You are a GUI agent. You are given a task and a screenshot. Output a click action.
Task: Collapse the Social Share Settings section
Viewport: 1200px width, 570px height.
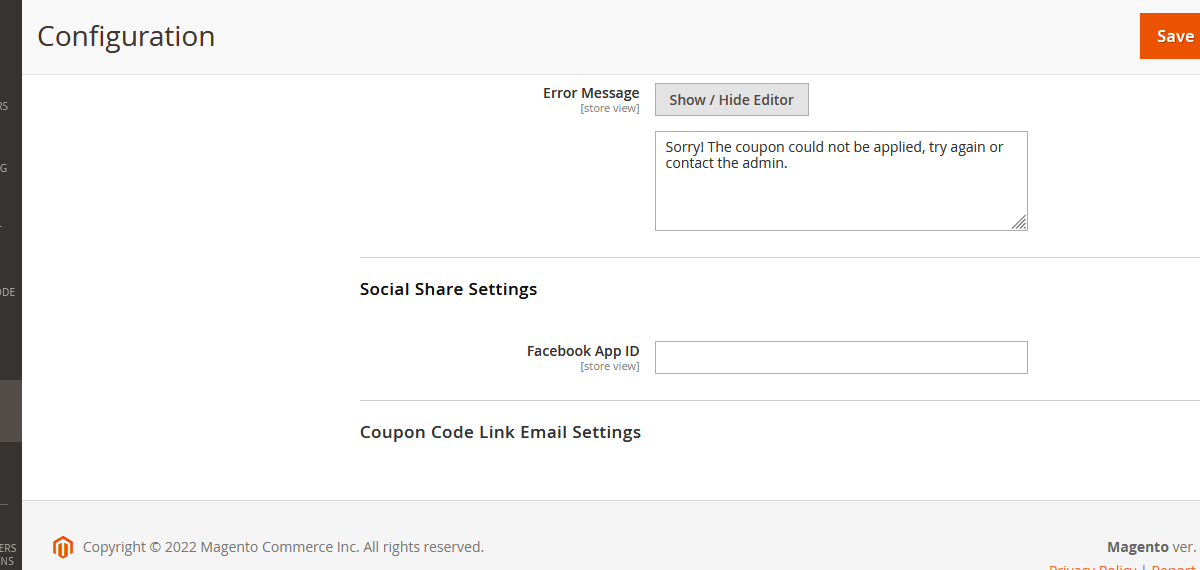(x=448, y=289)
